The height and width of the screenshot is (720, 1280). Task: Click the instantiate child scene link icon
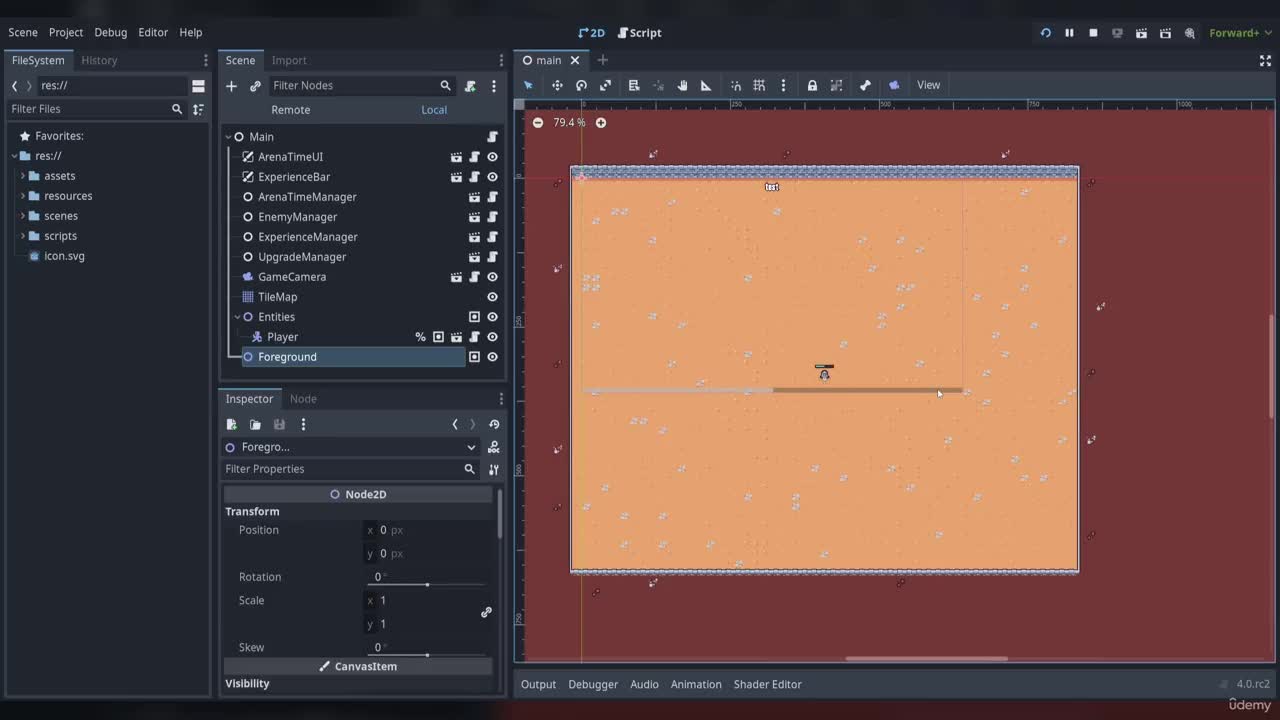point(255,86)
